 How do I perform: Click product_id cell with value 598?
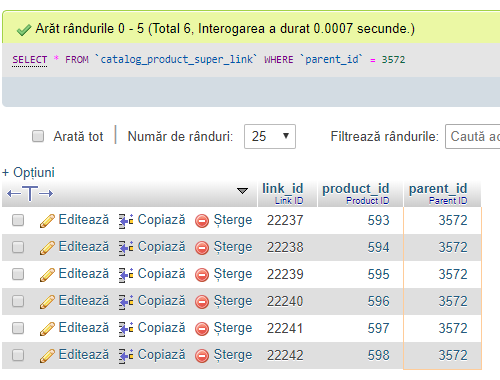[x=378, y=355]
